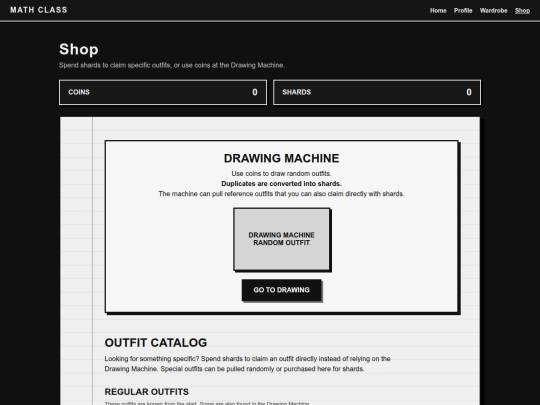Click 'Spend shards to claim specific outfits' subtitle
Screen dimensions: 540x405
pyautogui.click(x=172, y=65)
